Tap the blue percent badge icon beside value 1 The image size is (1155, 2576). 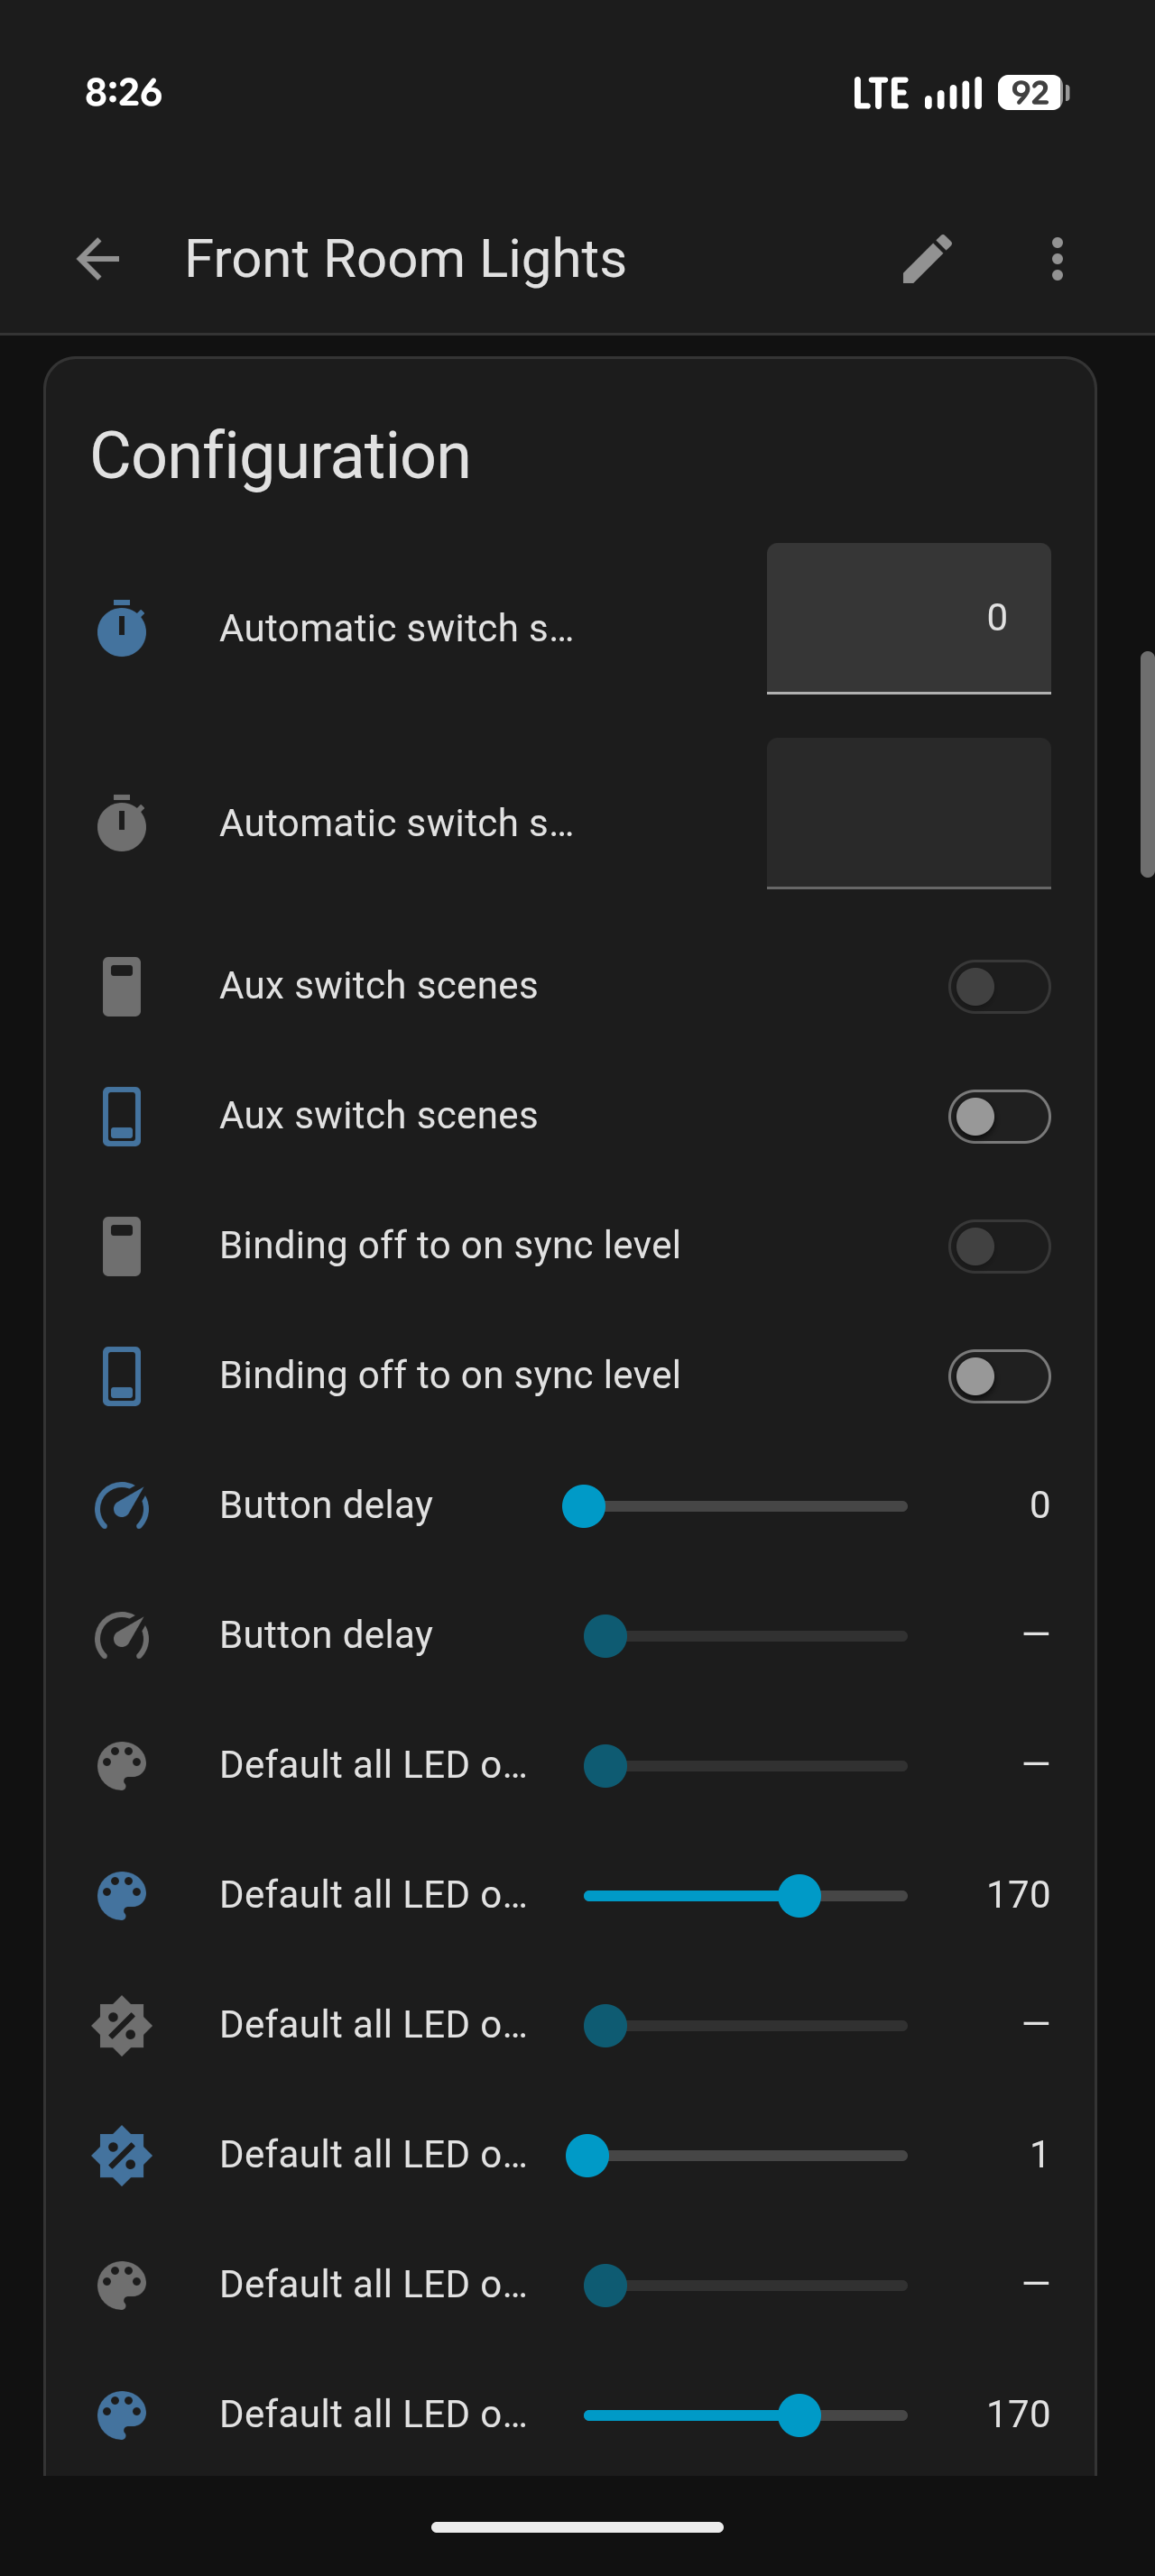point(122,2155)
